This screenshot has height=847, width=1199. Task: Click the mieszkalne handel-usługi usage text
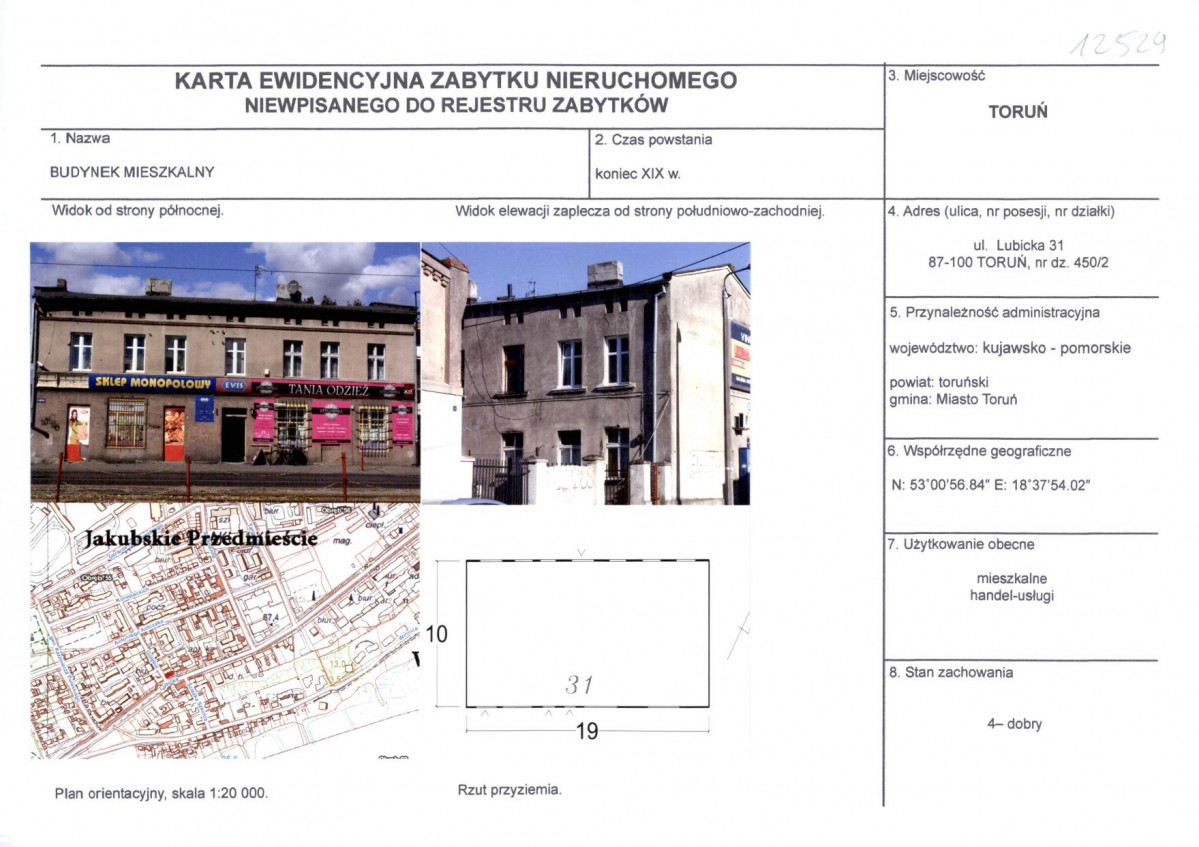pos(1012,587)
